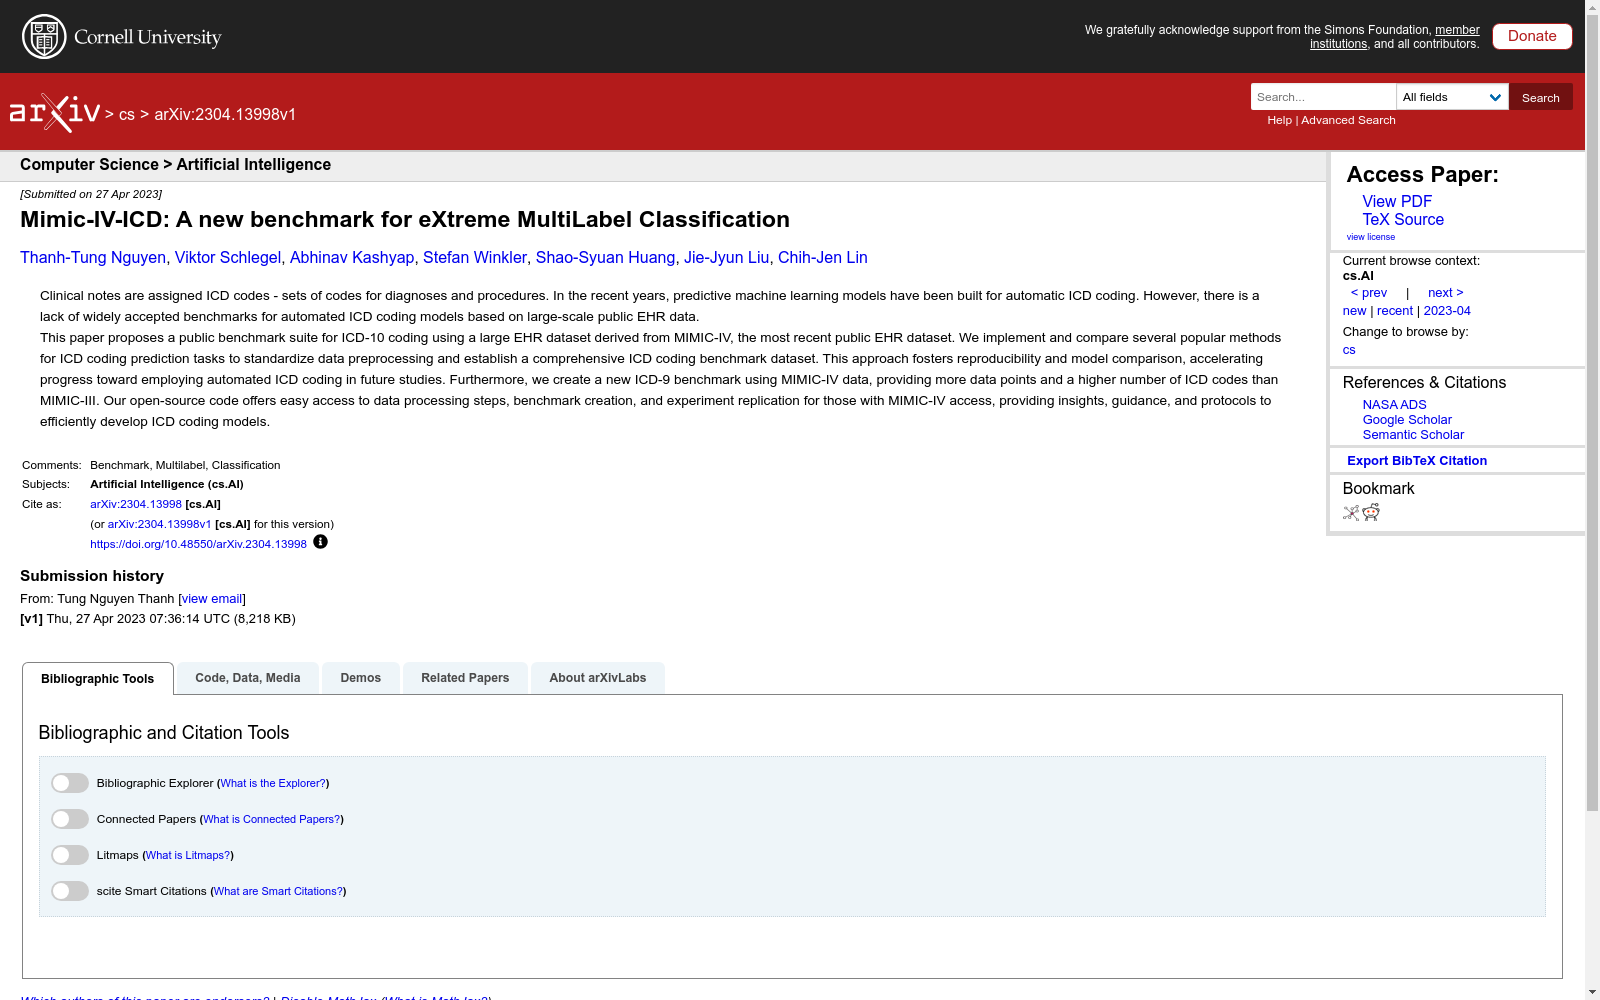The image size is (1600, 1000).
Task: Click Export BibTeX Citation
Action: tap(1417, 461)
